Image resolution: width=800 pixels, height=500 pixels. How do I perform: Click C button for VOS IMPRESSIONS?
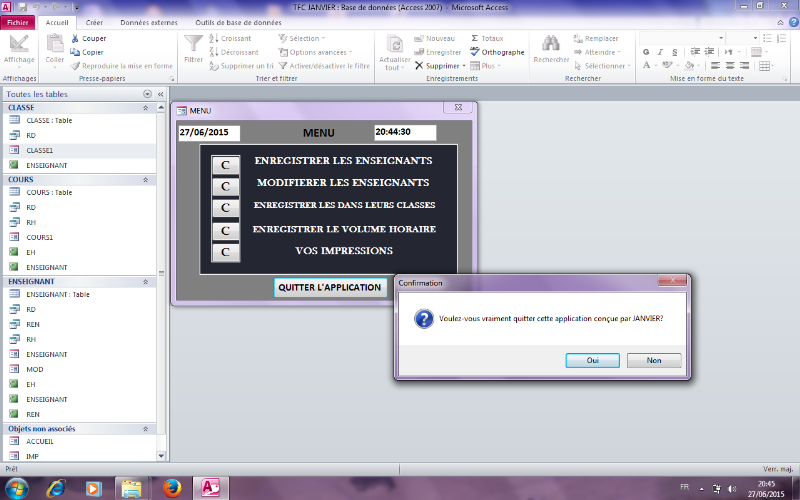[x=225, y=253]
